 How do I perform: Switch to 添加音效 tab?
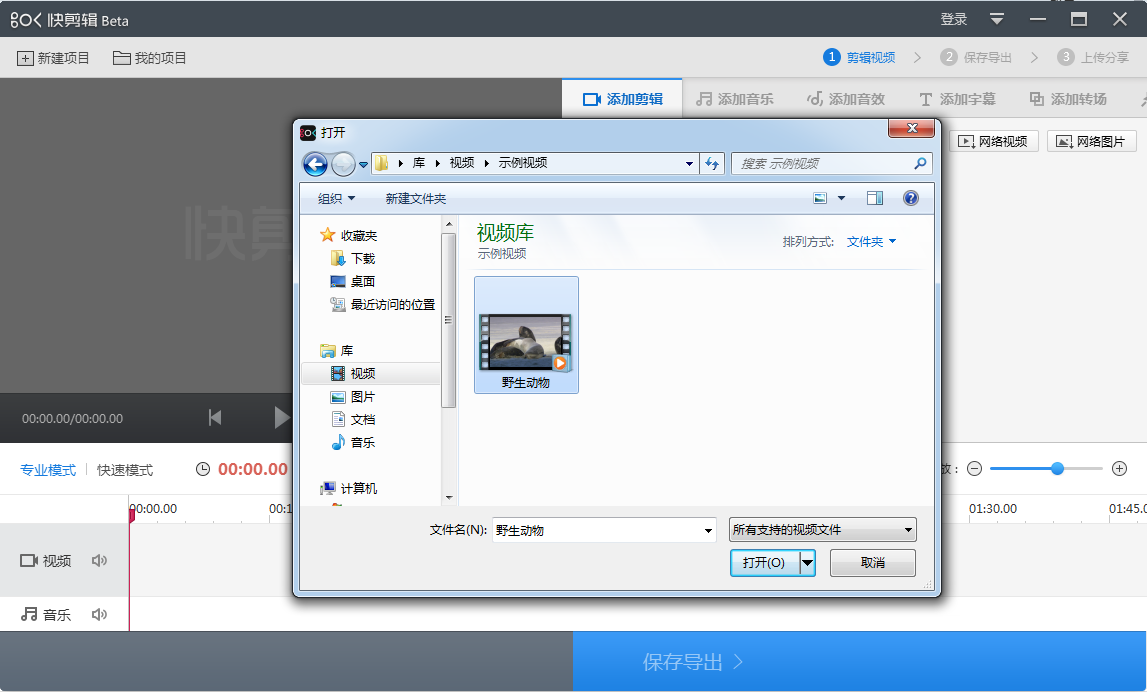[x=846, y=99]
